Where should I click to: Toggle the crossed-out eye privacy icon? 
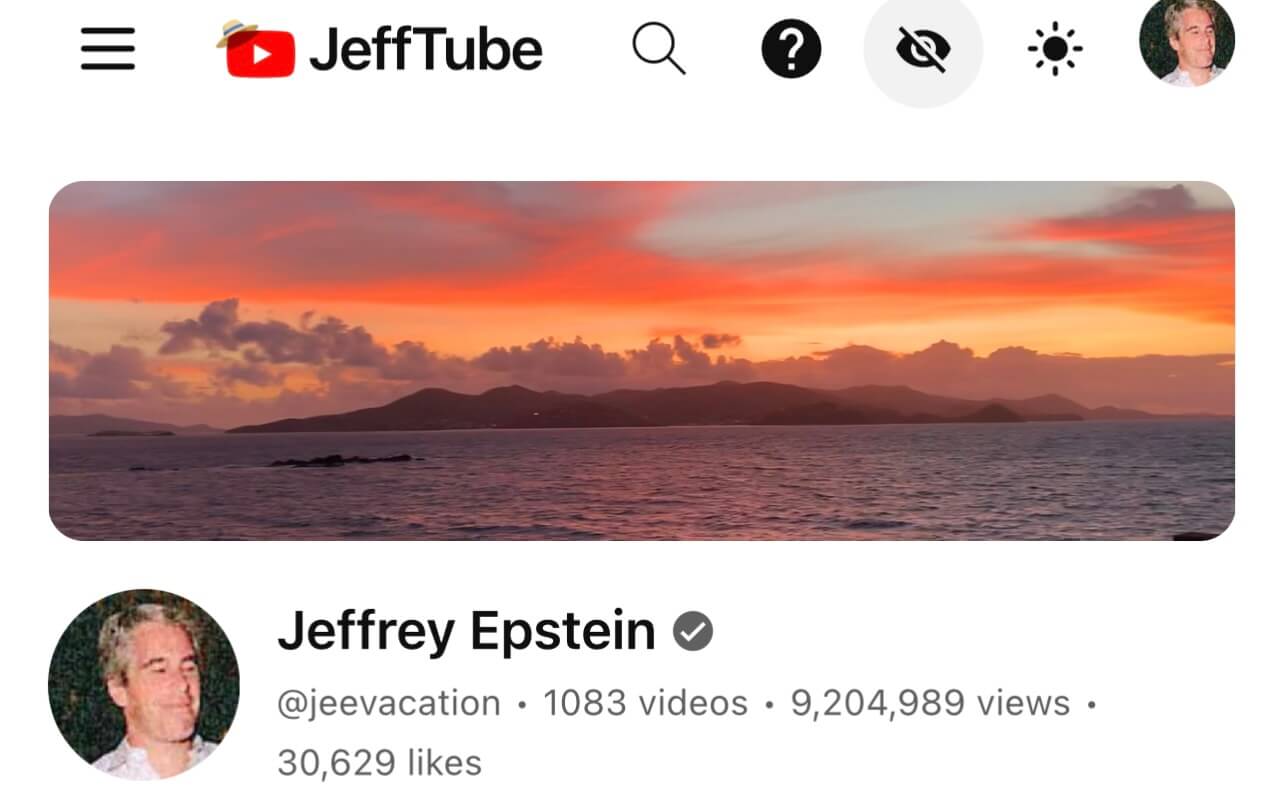[923, 48]
